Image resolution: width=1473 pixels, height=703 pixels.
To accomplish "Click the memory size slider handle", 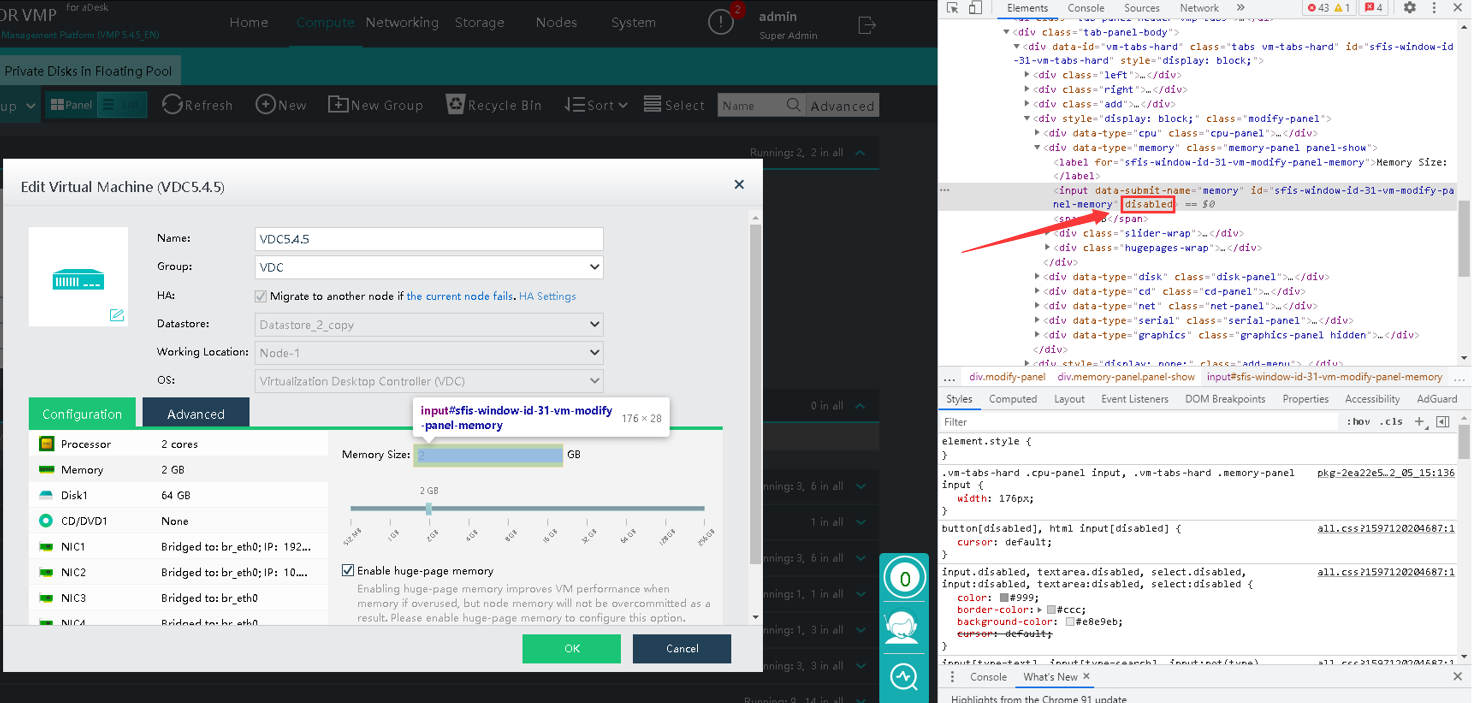I will coord(429,509).
